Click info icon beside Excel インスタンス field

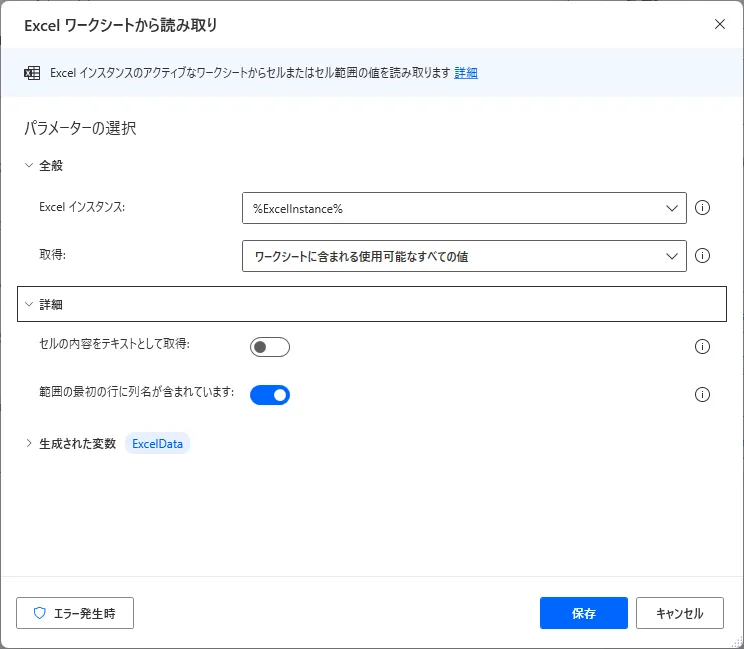pyautogui.click(x=702, y=208)
